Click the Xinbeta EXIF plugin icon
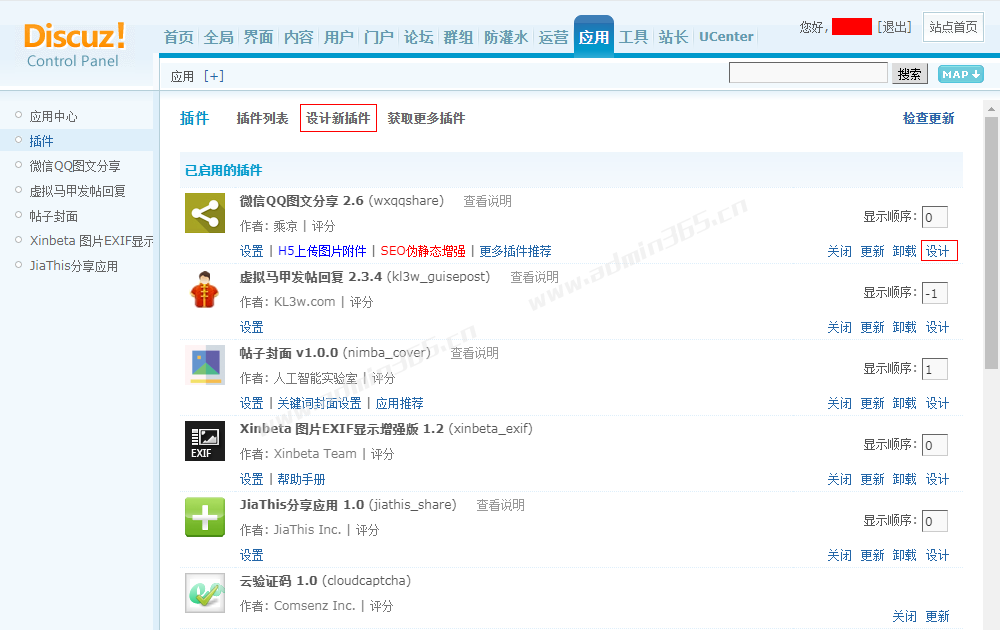Image resolution: width=1000 pixels, height=630 pixels. [x=205, y=441]
